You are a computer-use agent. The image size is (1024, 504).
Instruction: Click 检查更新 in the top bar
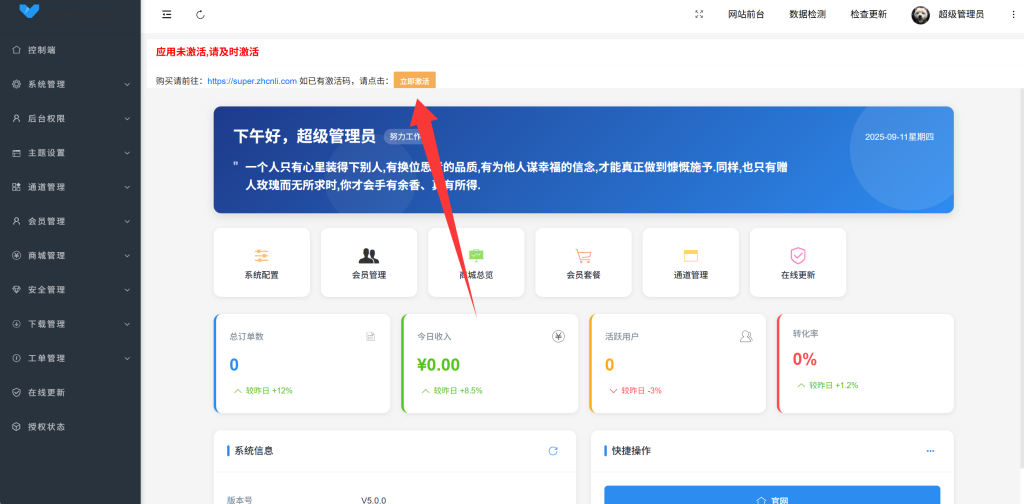pos(868,14)
